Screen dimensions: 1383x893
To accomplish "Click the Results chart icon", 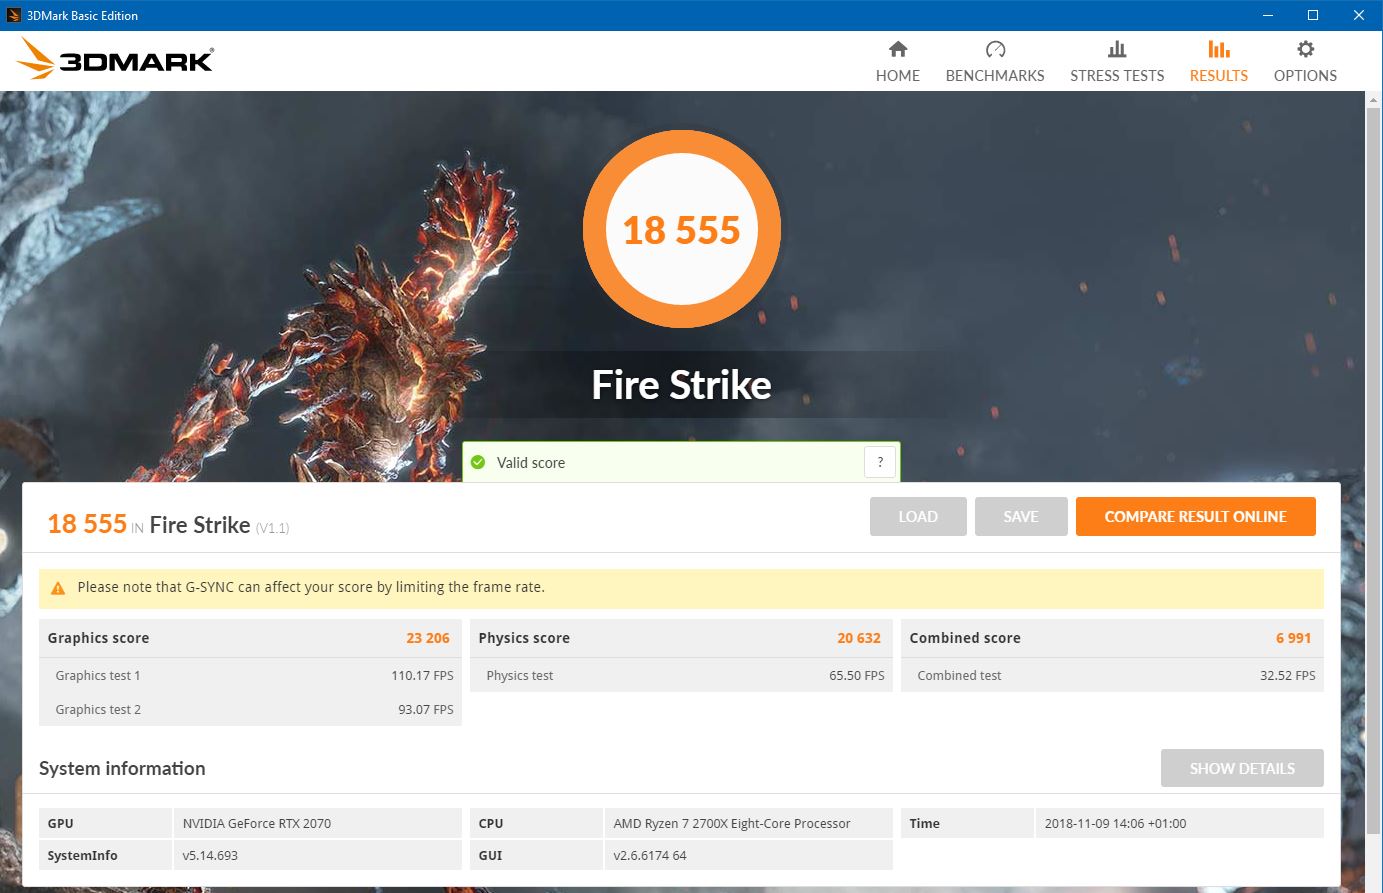I will tap(1218, 49).
